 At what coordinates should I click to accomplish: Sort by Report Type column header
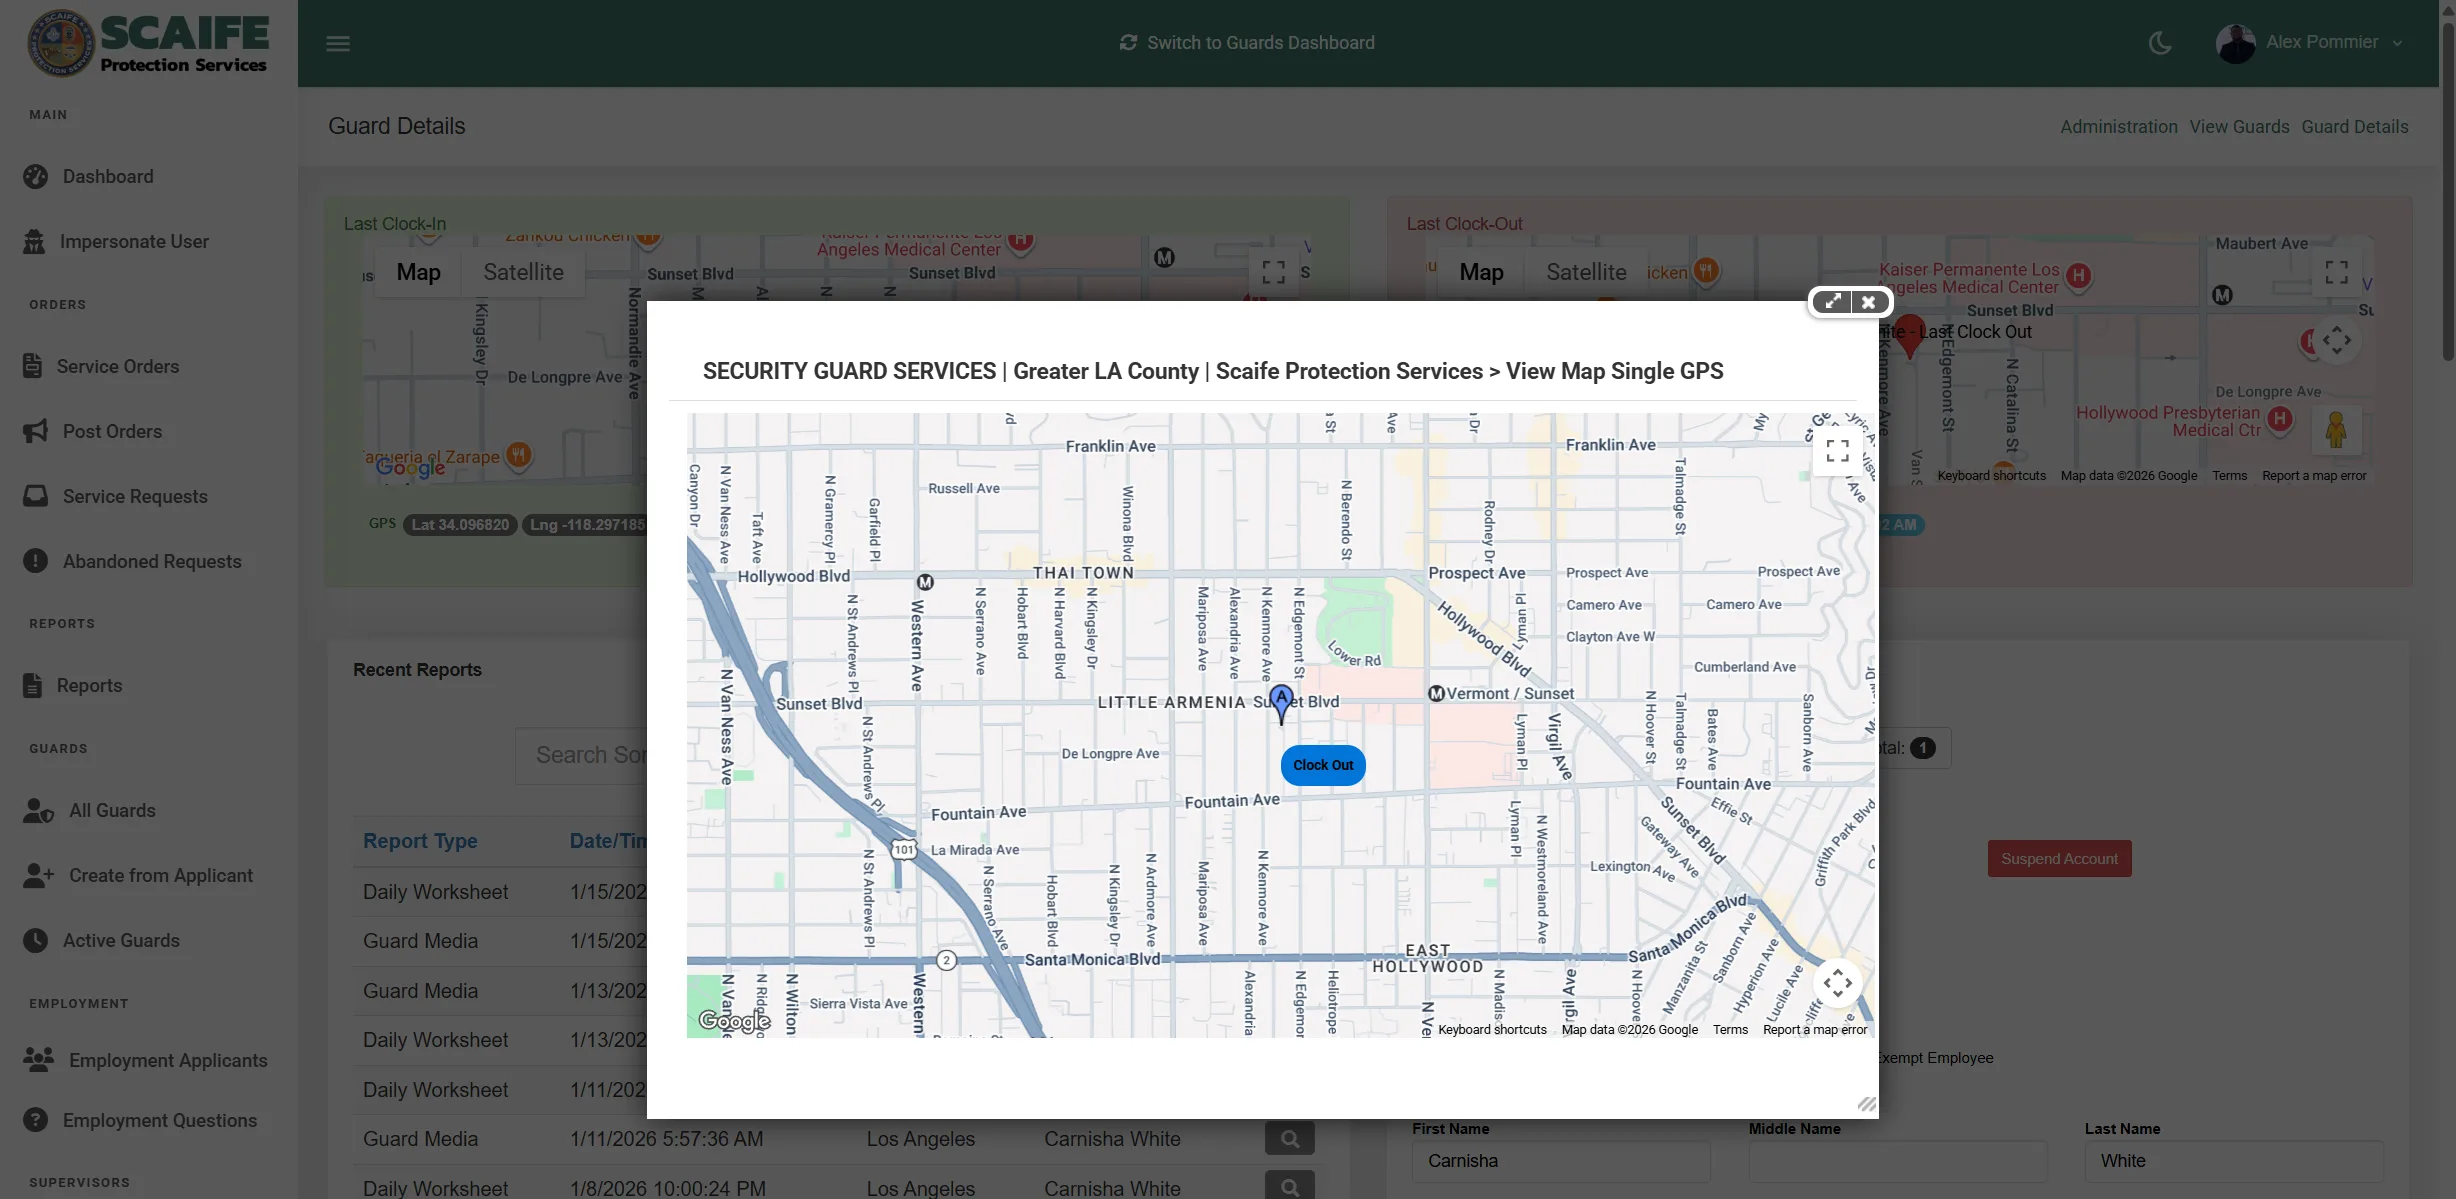(420, 842)
